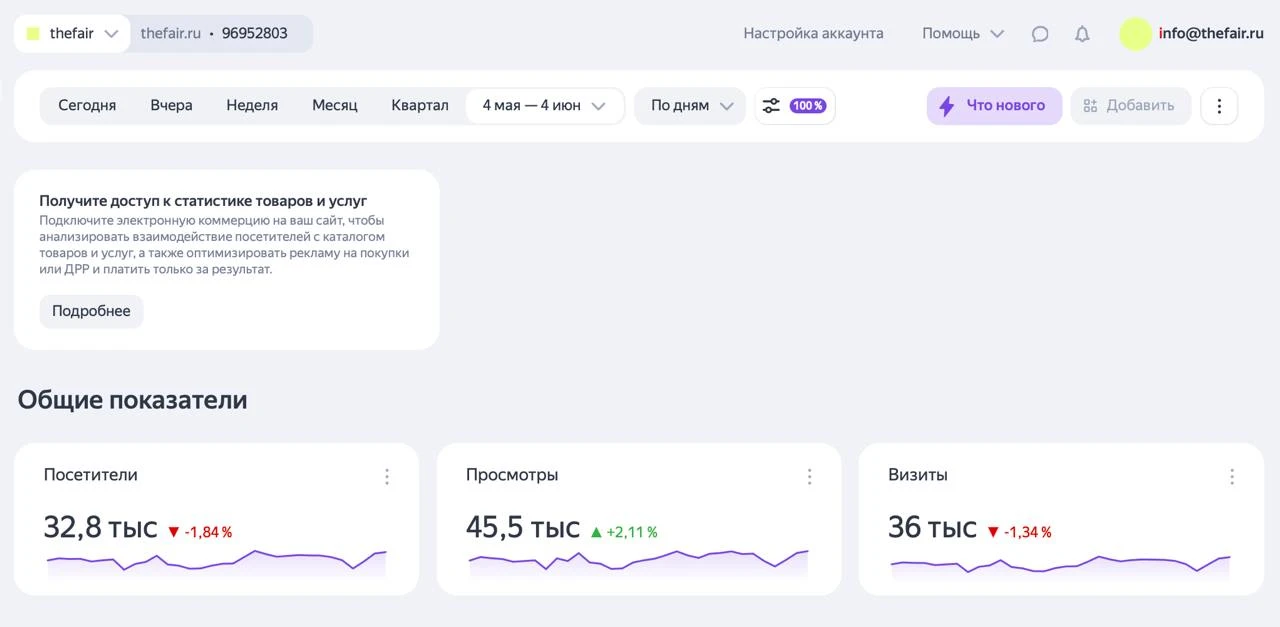1280x627 pixels.
Task: Click the Посетители sparkline chart
Action: pos(216,563)
